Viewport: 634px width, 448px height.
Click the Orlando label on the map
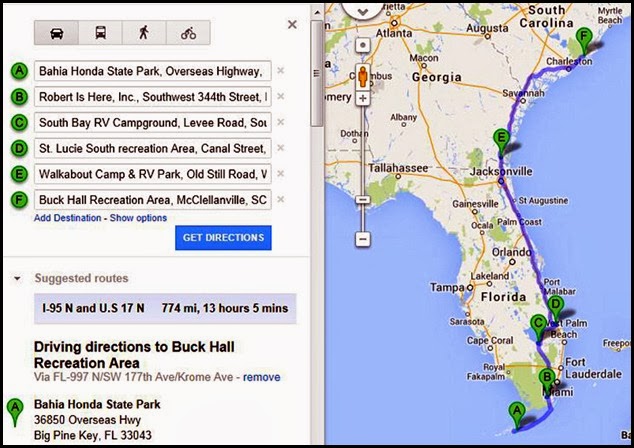tap(511, 252)
